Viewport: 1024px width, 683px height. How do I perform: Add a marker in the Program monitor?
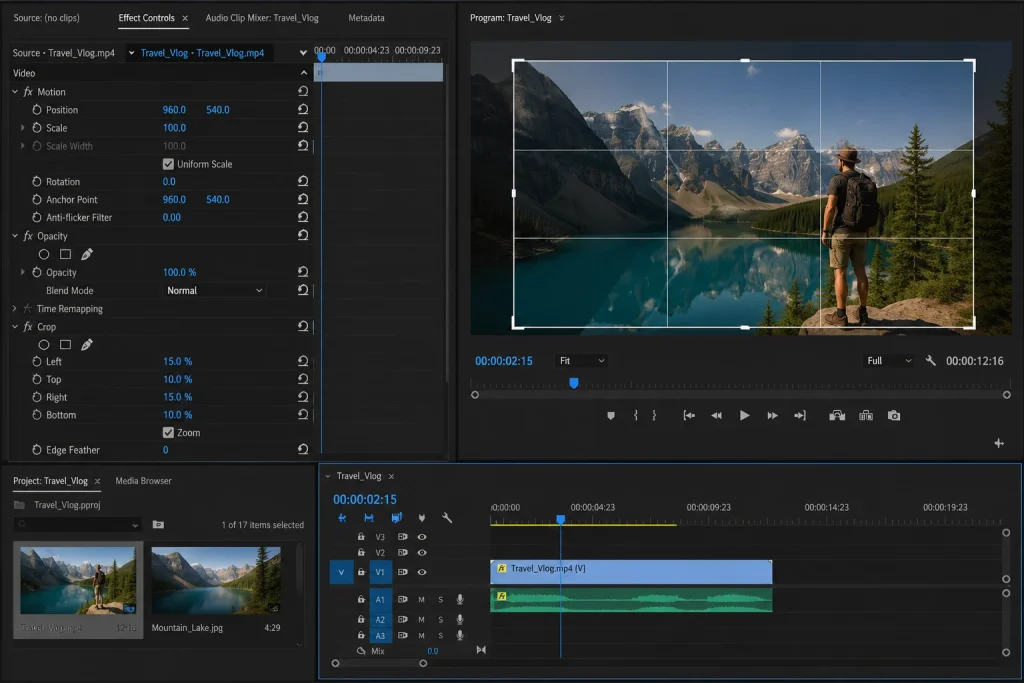click(x=611, y=415)
